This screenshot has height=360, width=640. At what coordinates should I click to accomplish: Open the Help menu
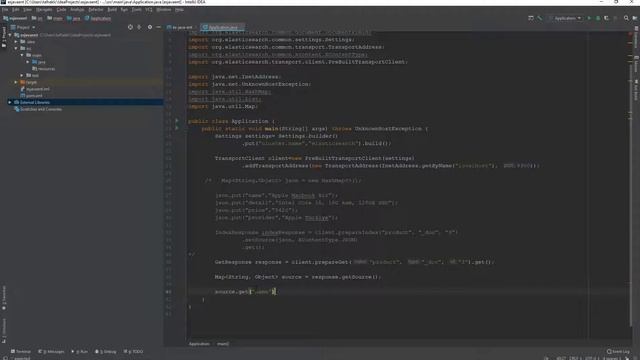(x=179, y=9)
